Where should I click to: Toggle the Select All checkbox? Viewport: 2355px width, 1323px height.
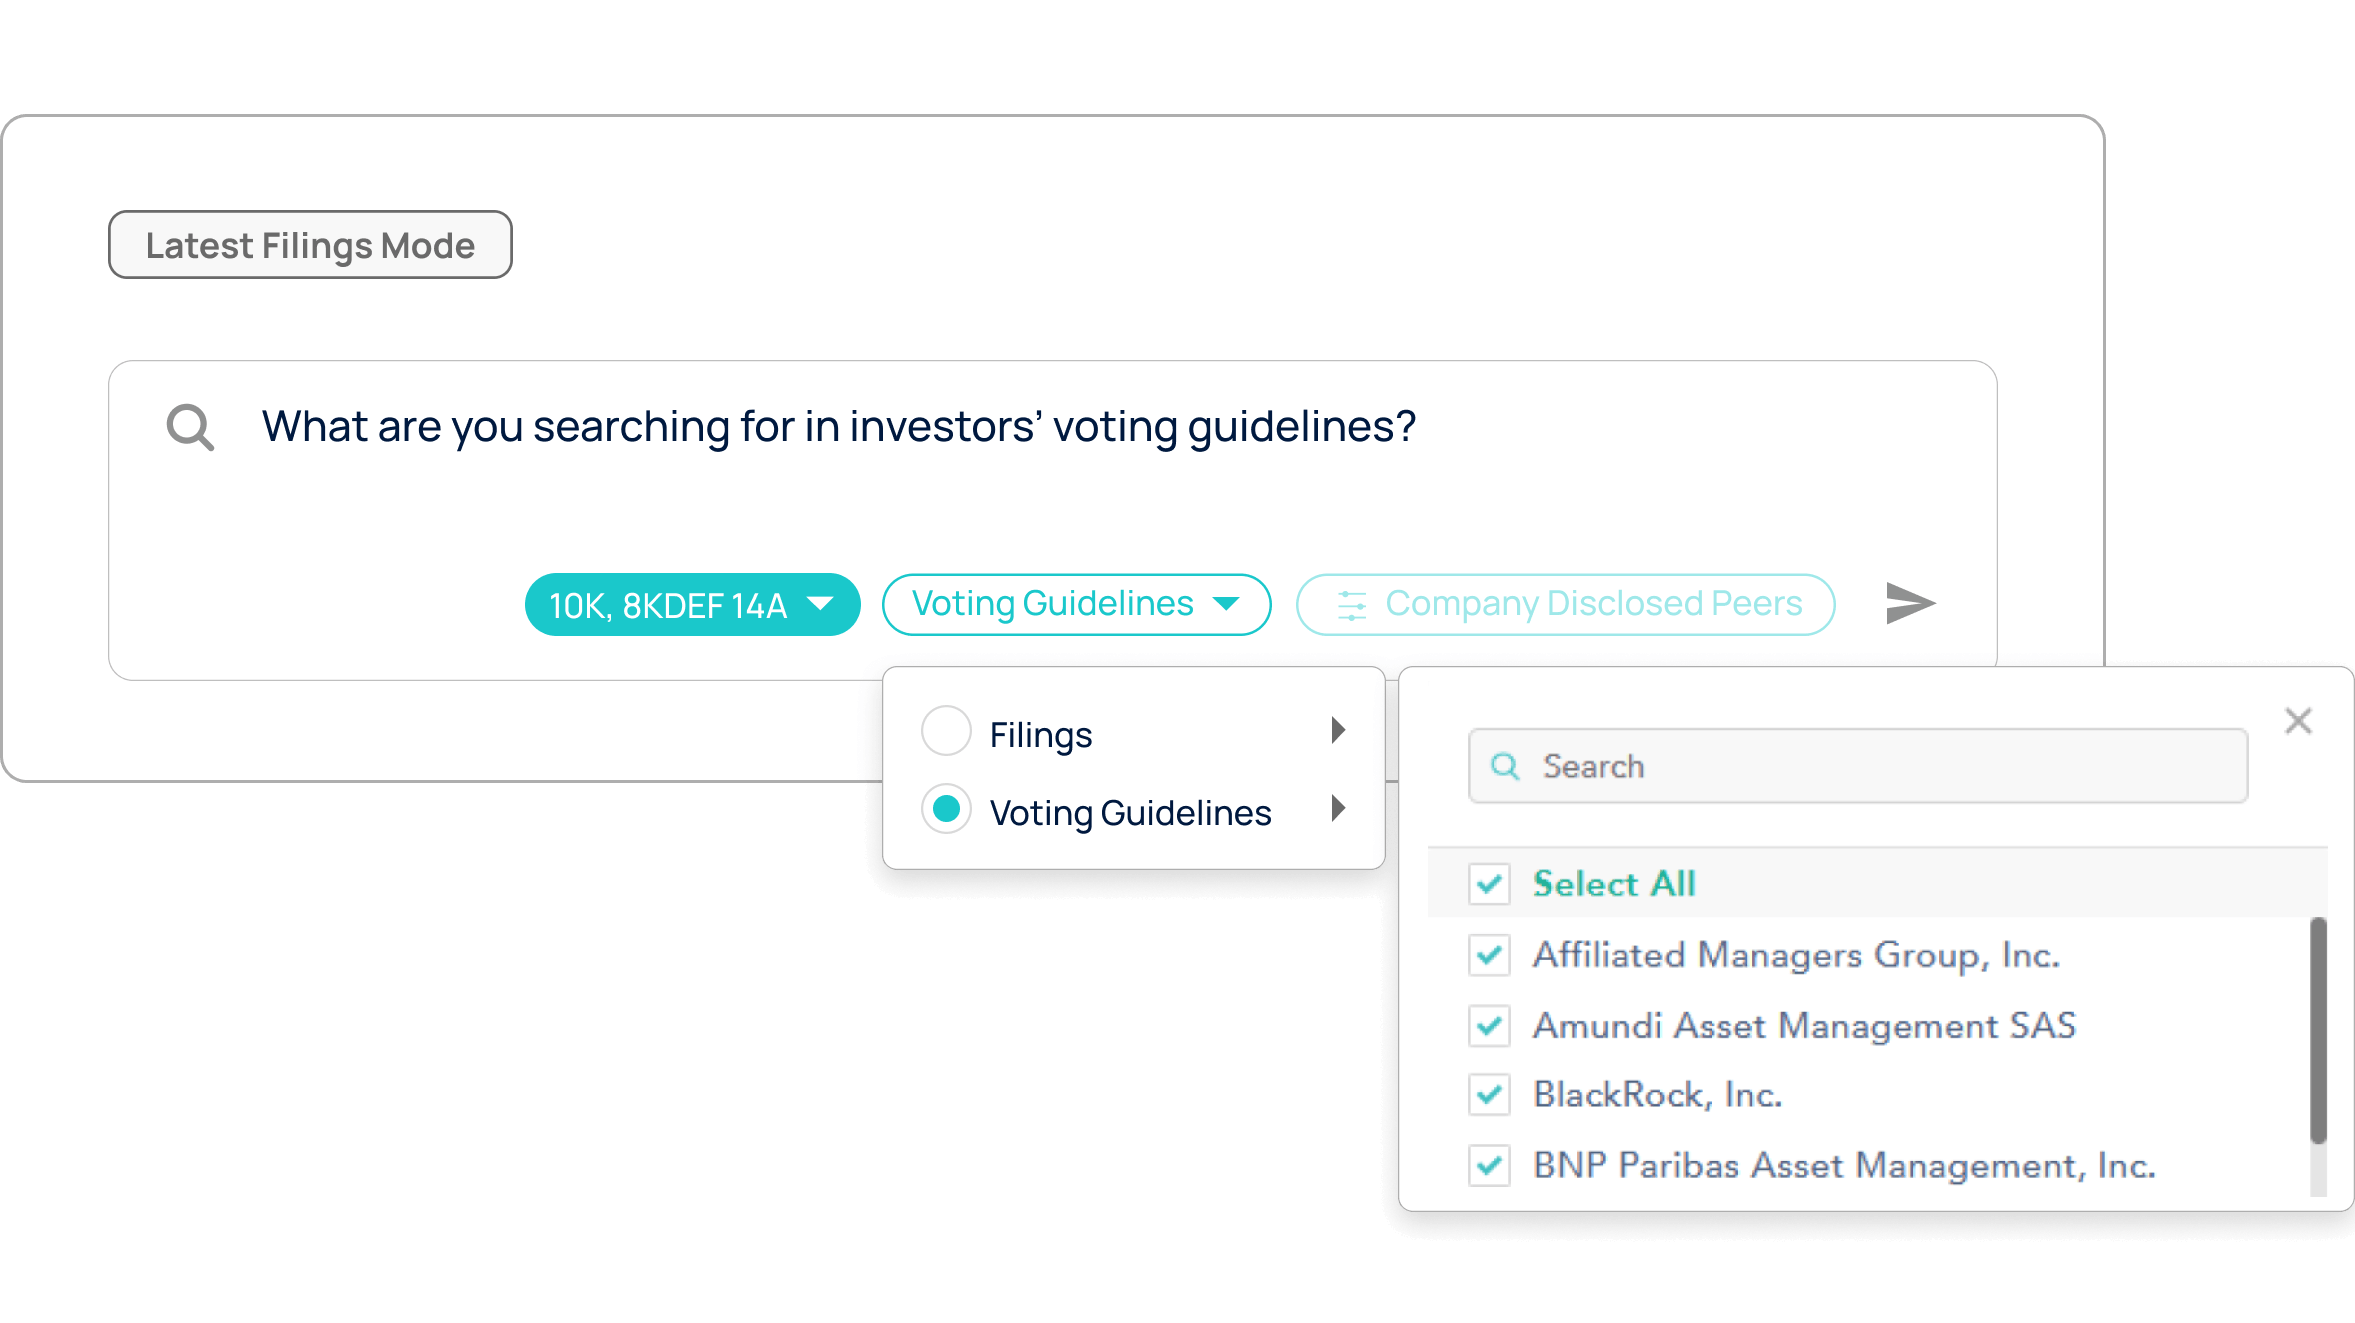click(x=1489, y=884)
